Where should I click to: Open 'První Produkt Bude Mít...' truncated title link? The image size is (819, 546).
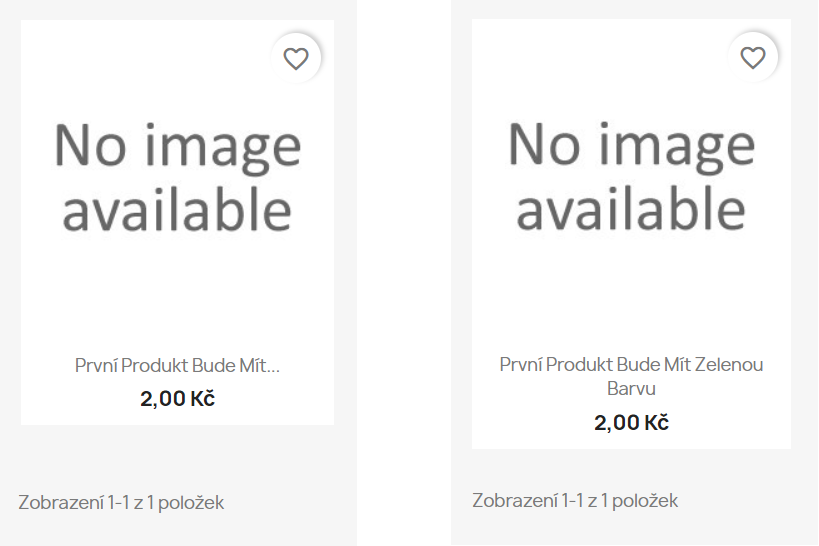click(178, 365)
